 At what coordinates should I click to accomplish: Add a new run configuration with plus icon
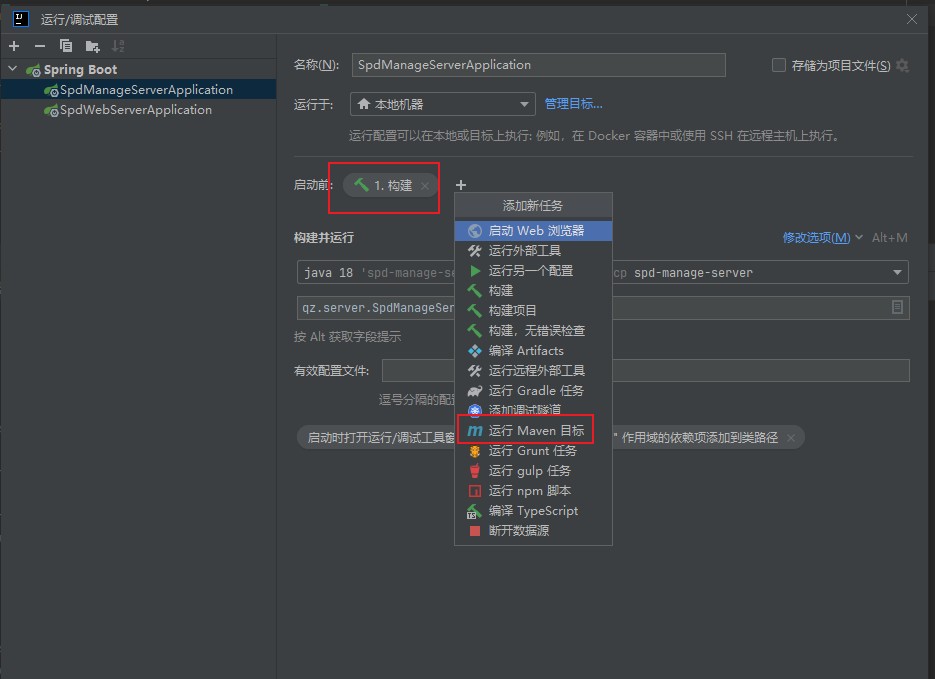pos(14,46)
